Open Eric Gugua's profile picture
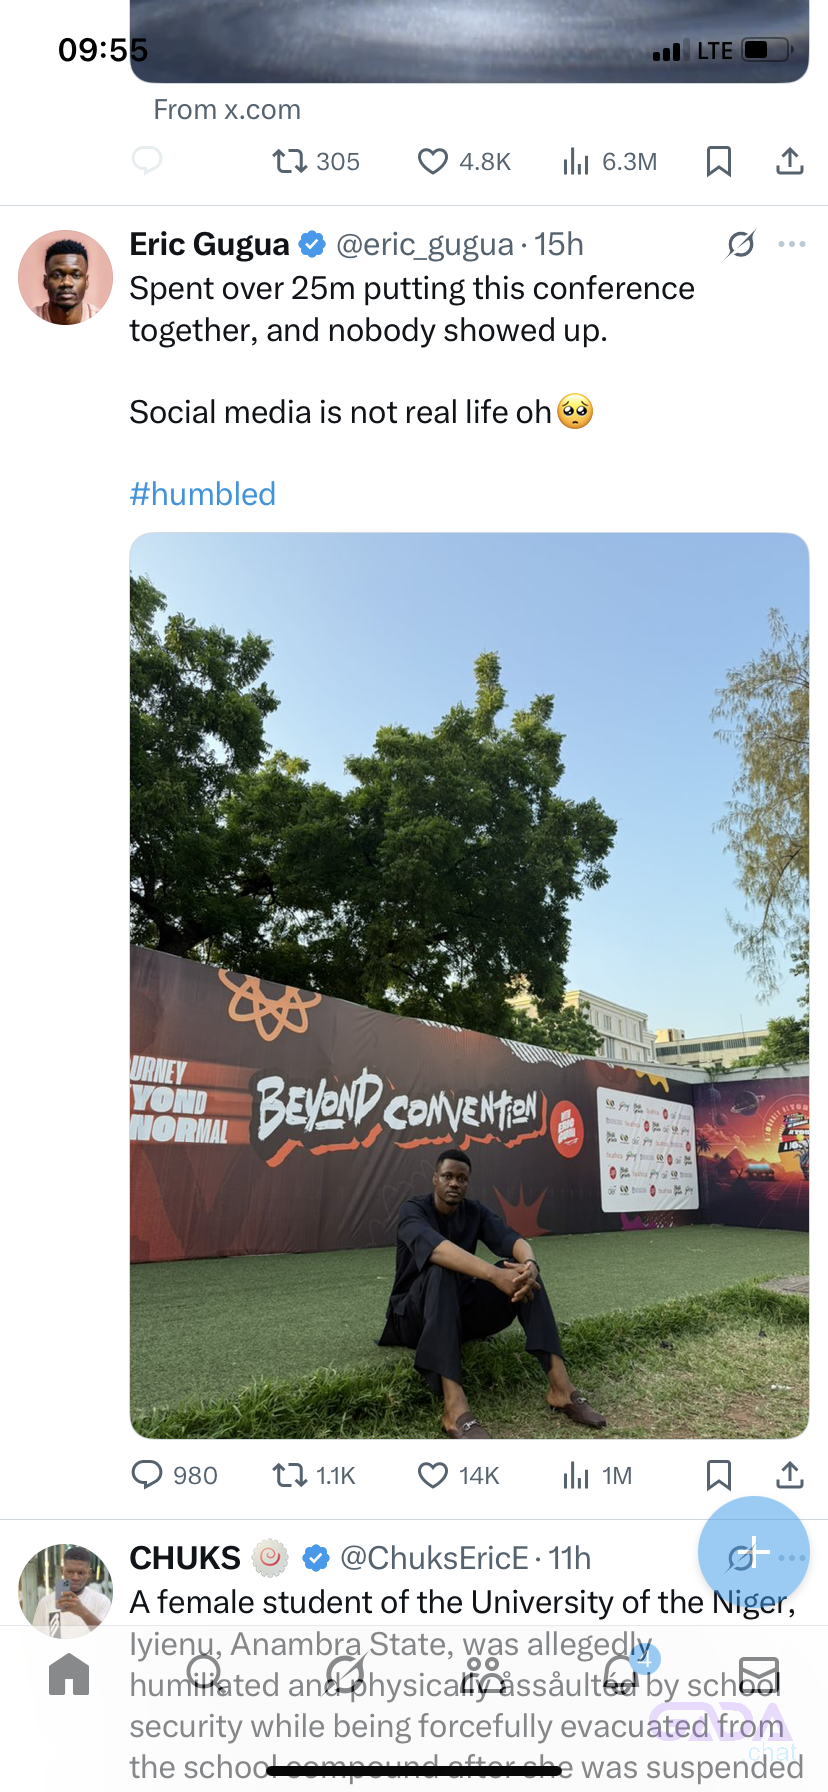The height and width of the screenshot is (1792, 828). coord(66,277)
